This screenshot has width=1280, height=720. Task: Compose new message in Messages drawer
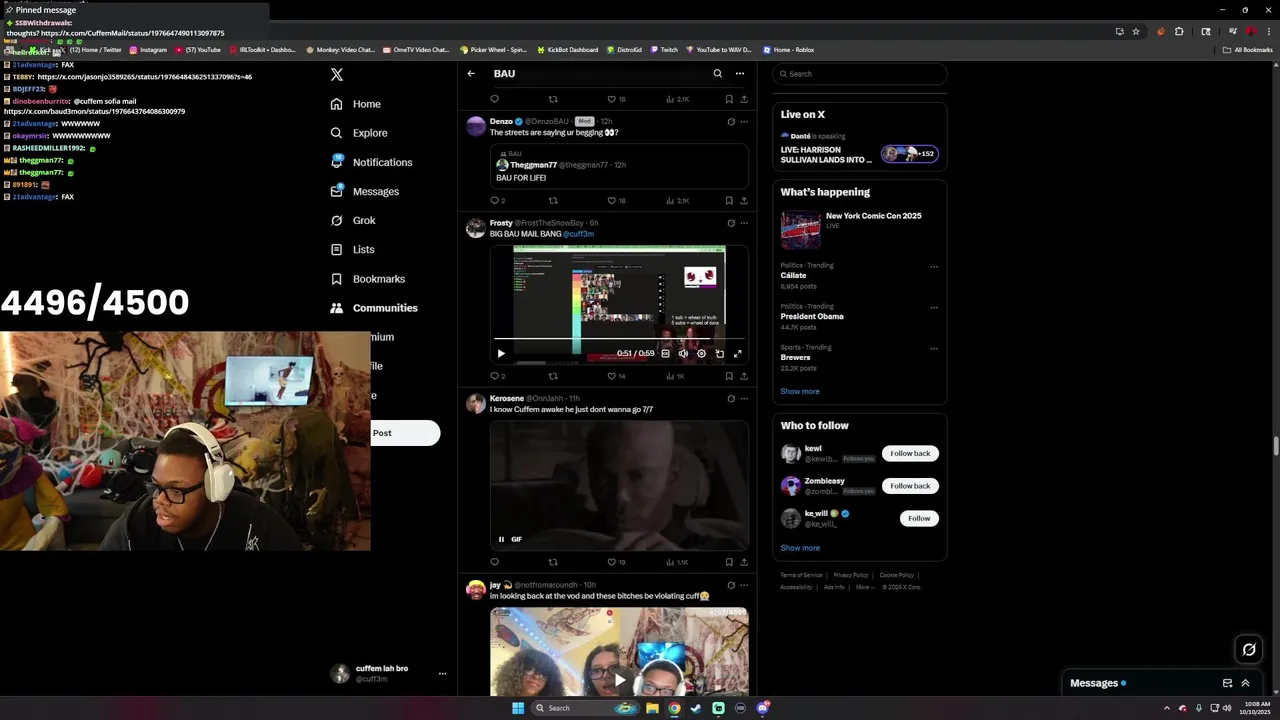coord(1227,684)
